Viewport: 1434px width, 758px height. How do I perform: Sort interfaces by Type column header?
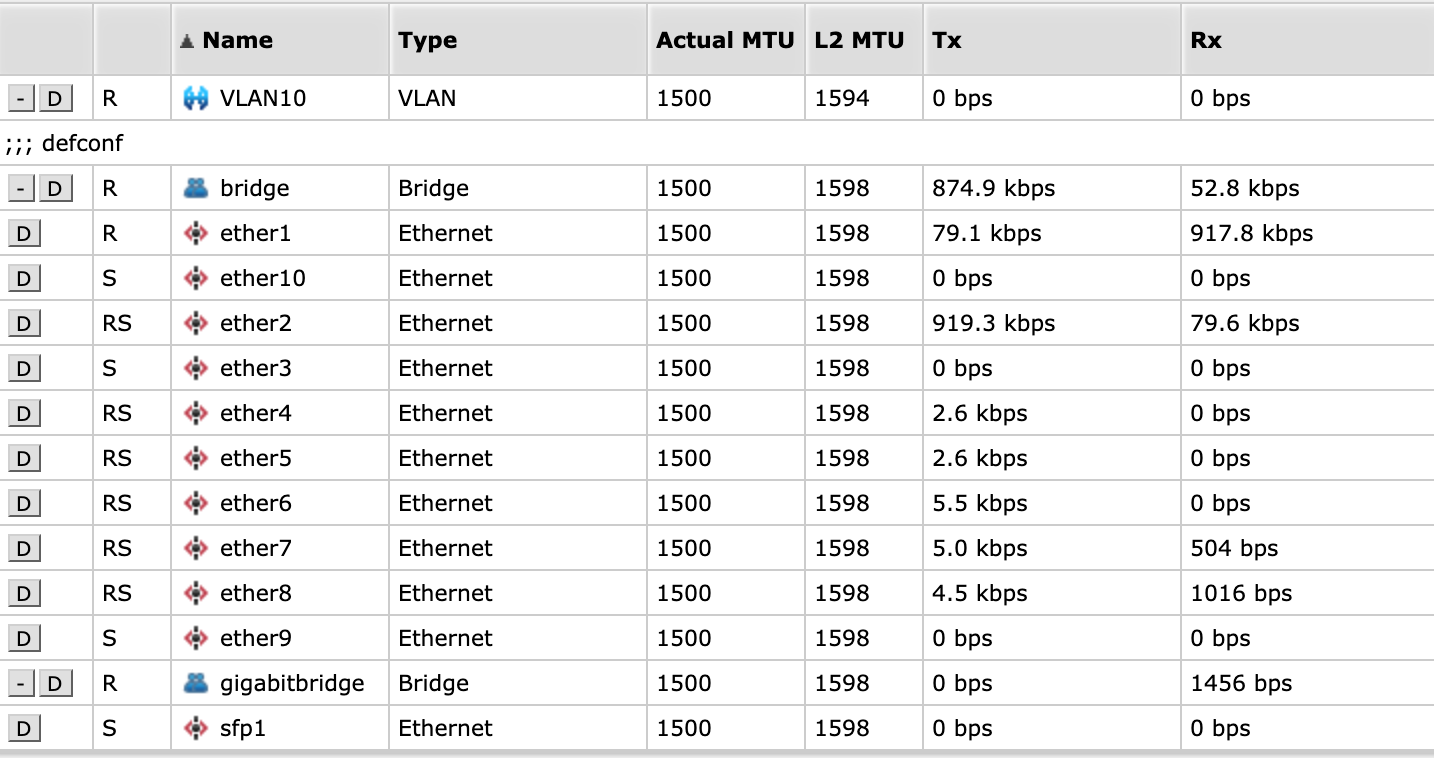pos(427,40)
